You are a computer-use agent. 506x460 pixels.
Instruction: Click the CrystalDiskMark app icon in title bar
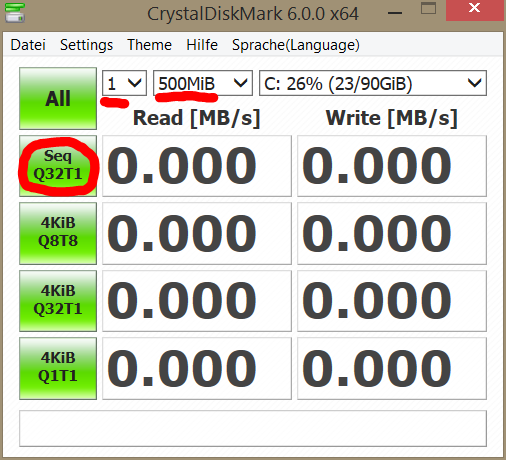click(x=15, y=13)
